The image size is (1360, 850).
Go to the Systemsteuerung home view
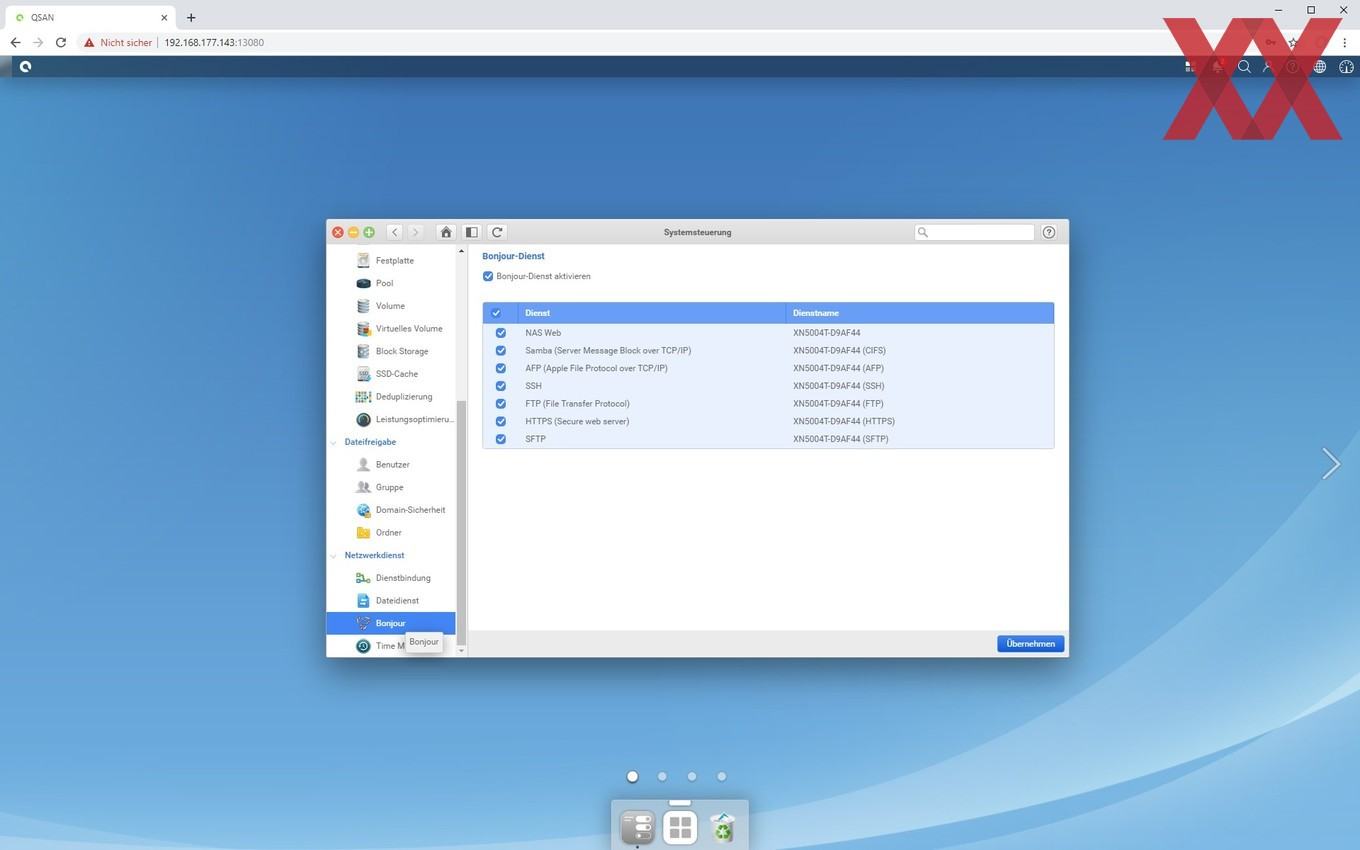(x=446, y=232)
